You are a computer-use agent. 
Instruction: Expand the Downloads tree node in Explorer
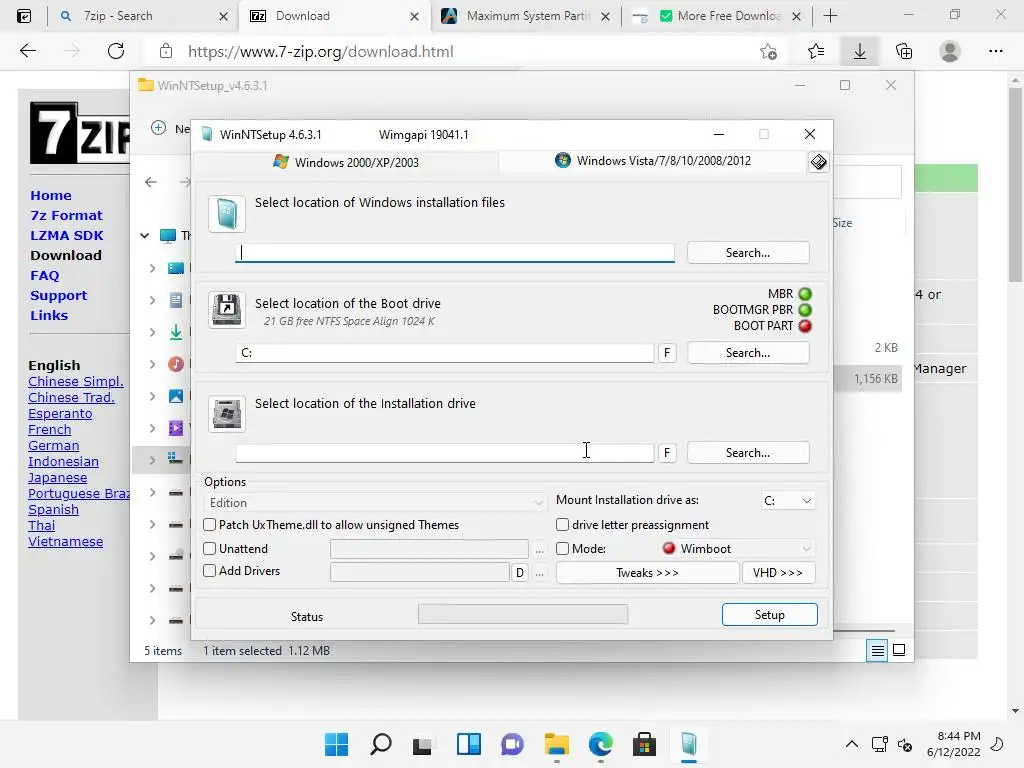(x=152, y=332)
